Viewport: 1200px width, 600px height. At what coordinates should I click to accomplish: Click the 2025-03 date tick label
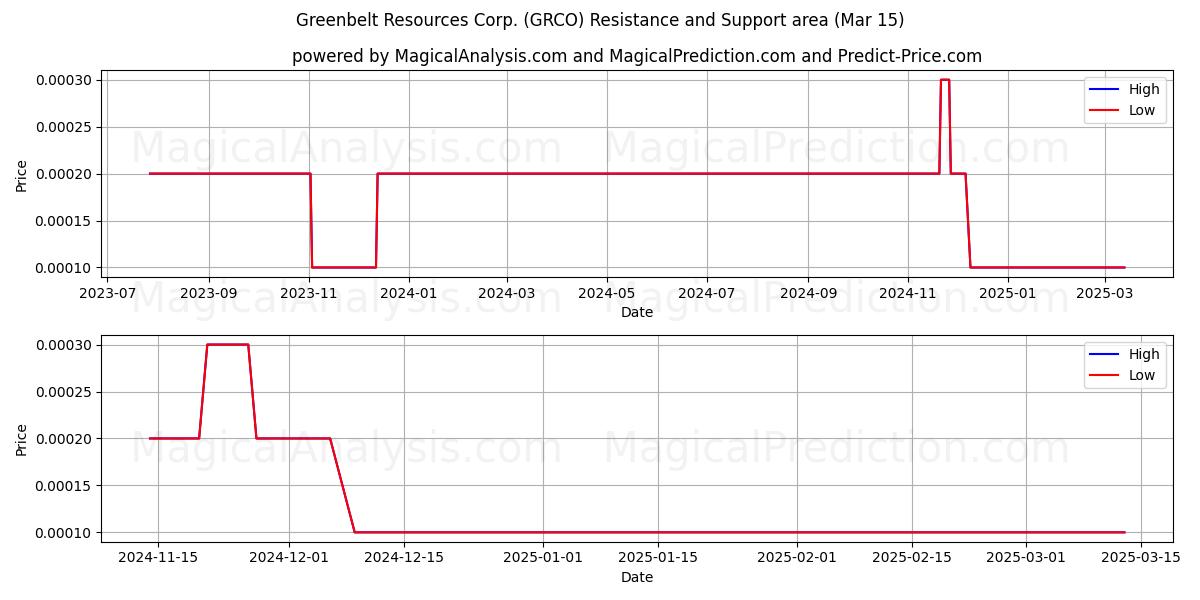[1105, 294]
